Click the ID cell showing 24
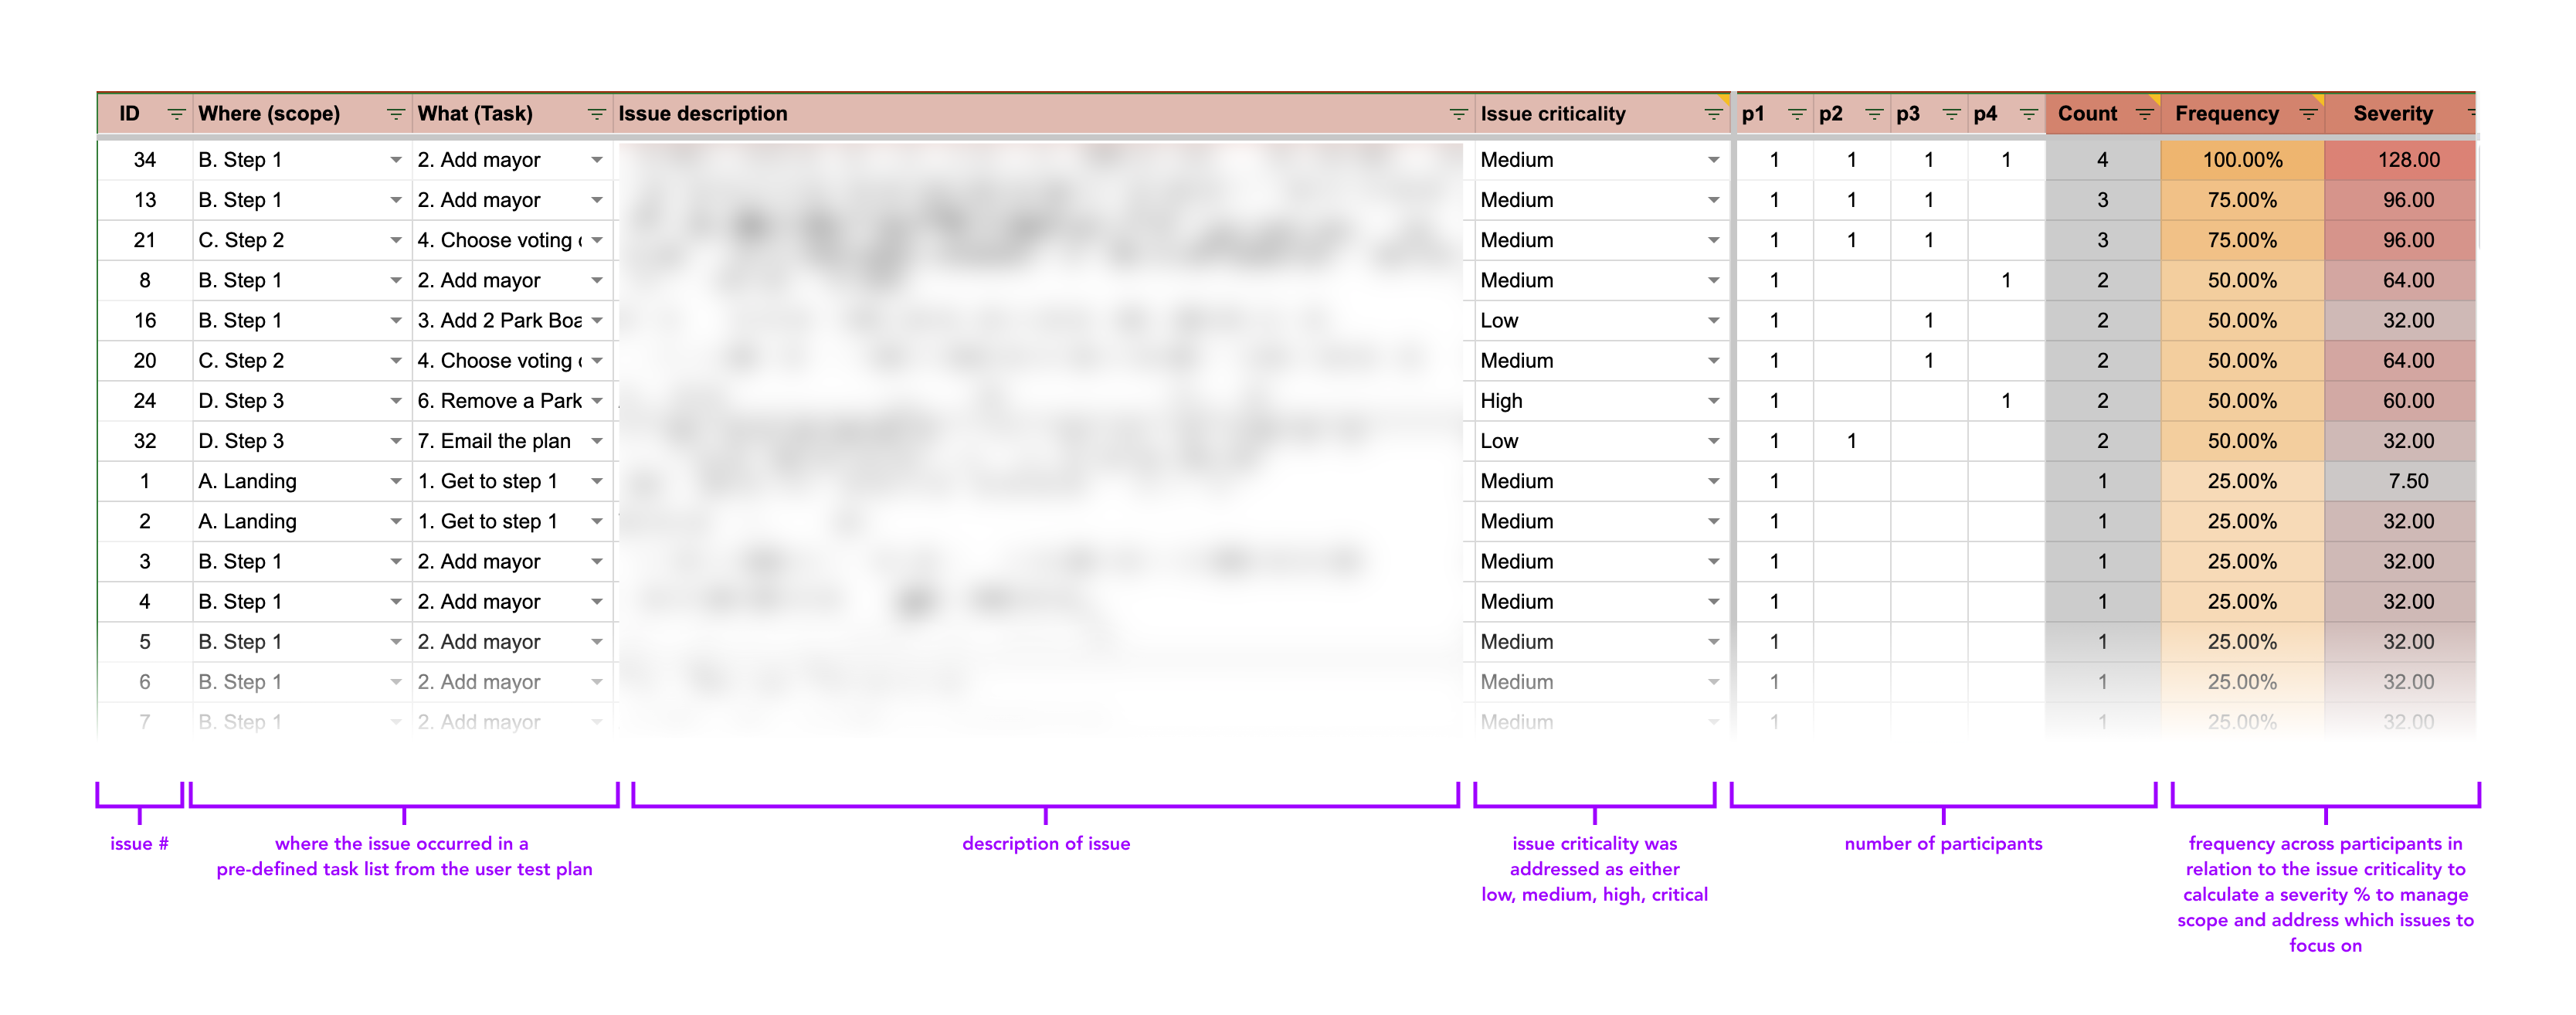2576x1015 pixels. click(x=145, y=401)
